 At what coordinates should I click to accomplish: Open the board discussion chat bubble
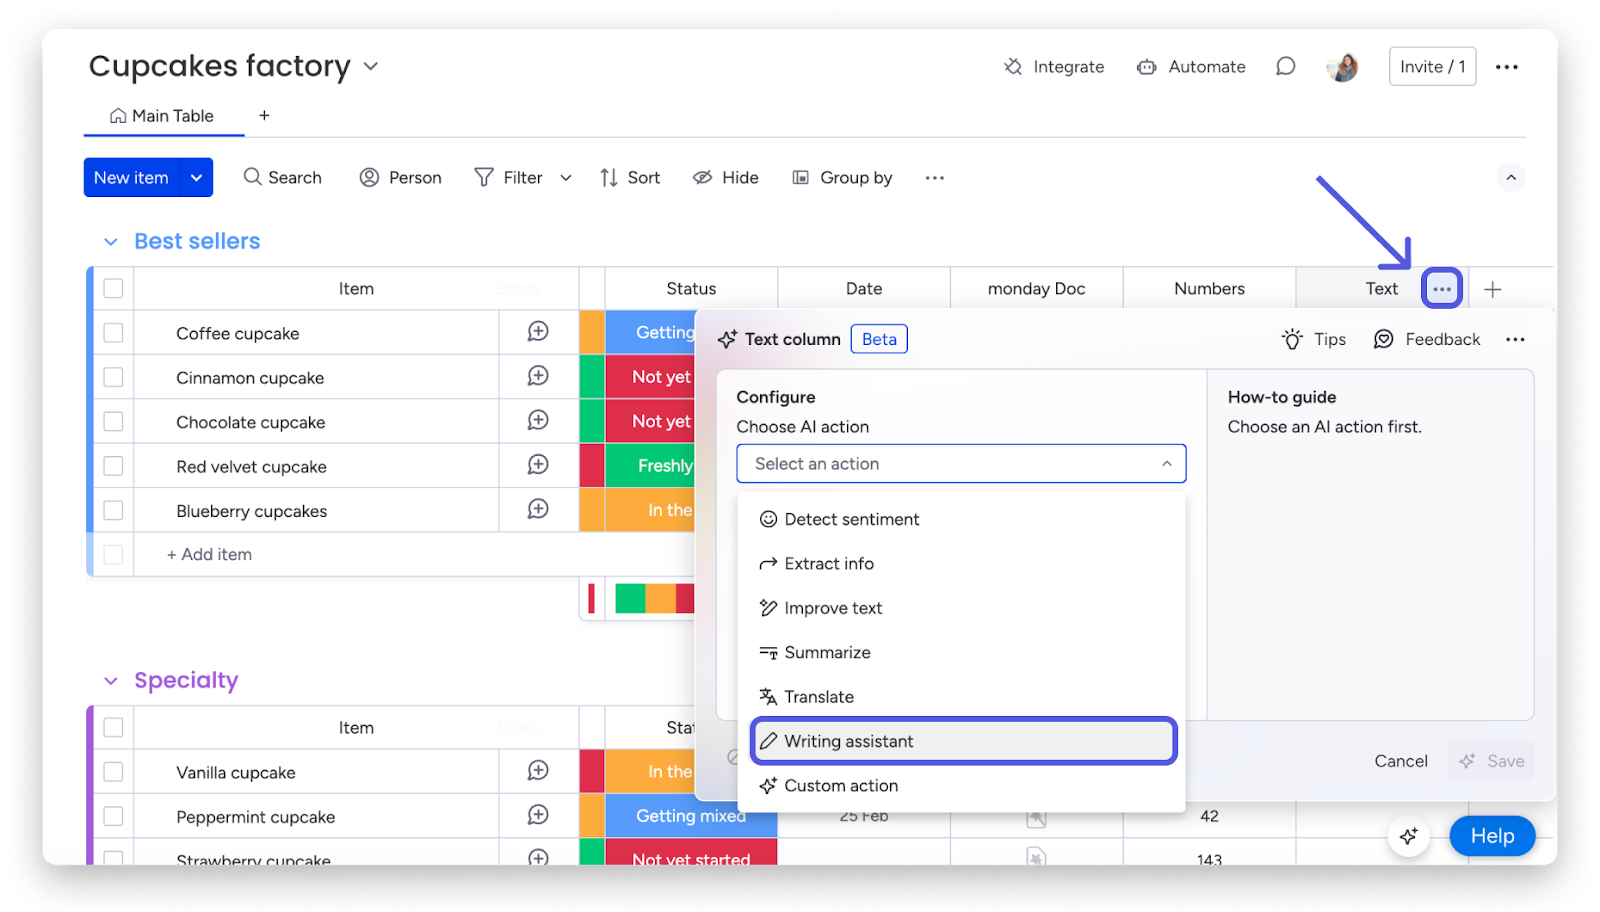[1286, 66]
